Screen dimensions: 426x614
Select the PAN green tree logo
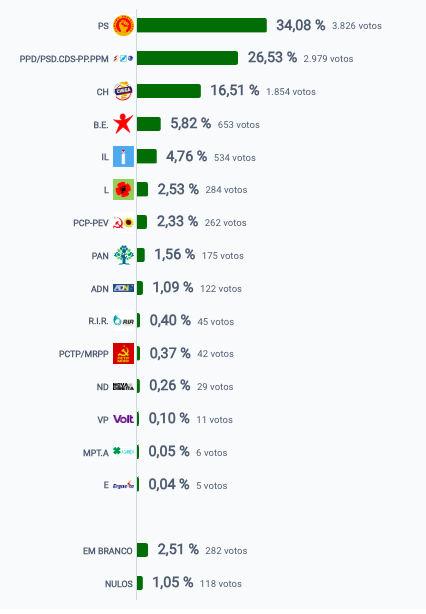click(x=123, y=255)
